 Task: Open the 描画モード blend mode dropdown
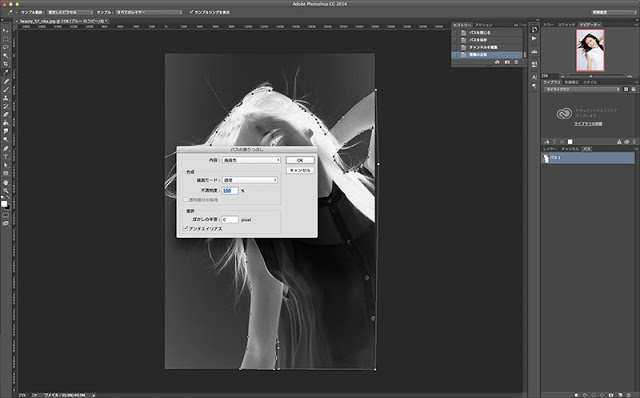[250, 180]
